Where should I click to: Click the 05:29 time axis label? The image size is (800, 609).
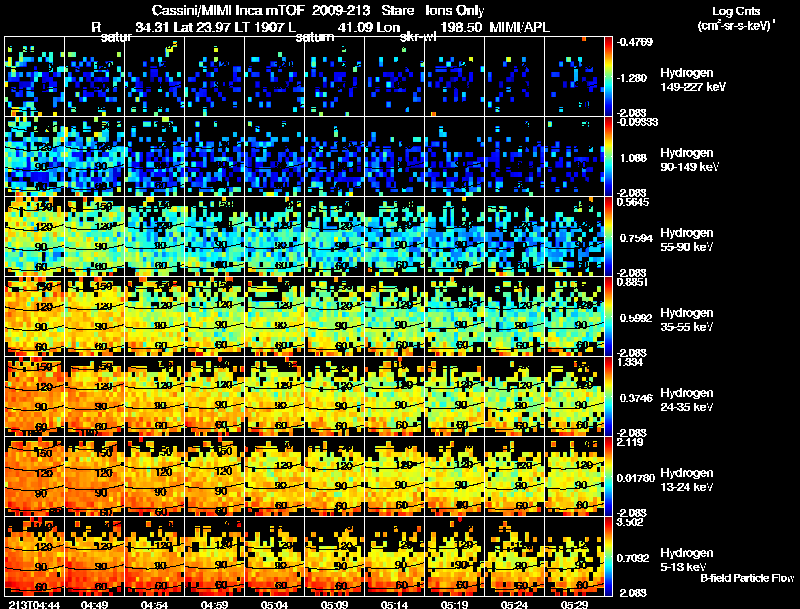574,604
